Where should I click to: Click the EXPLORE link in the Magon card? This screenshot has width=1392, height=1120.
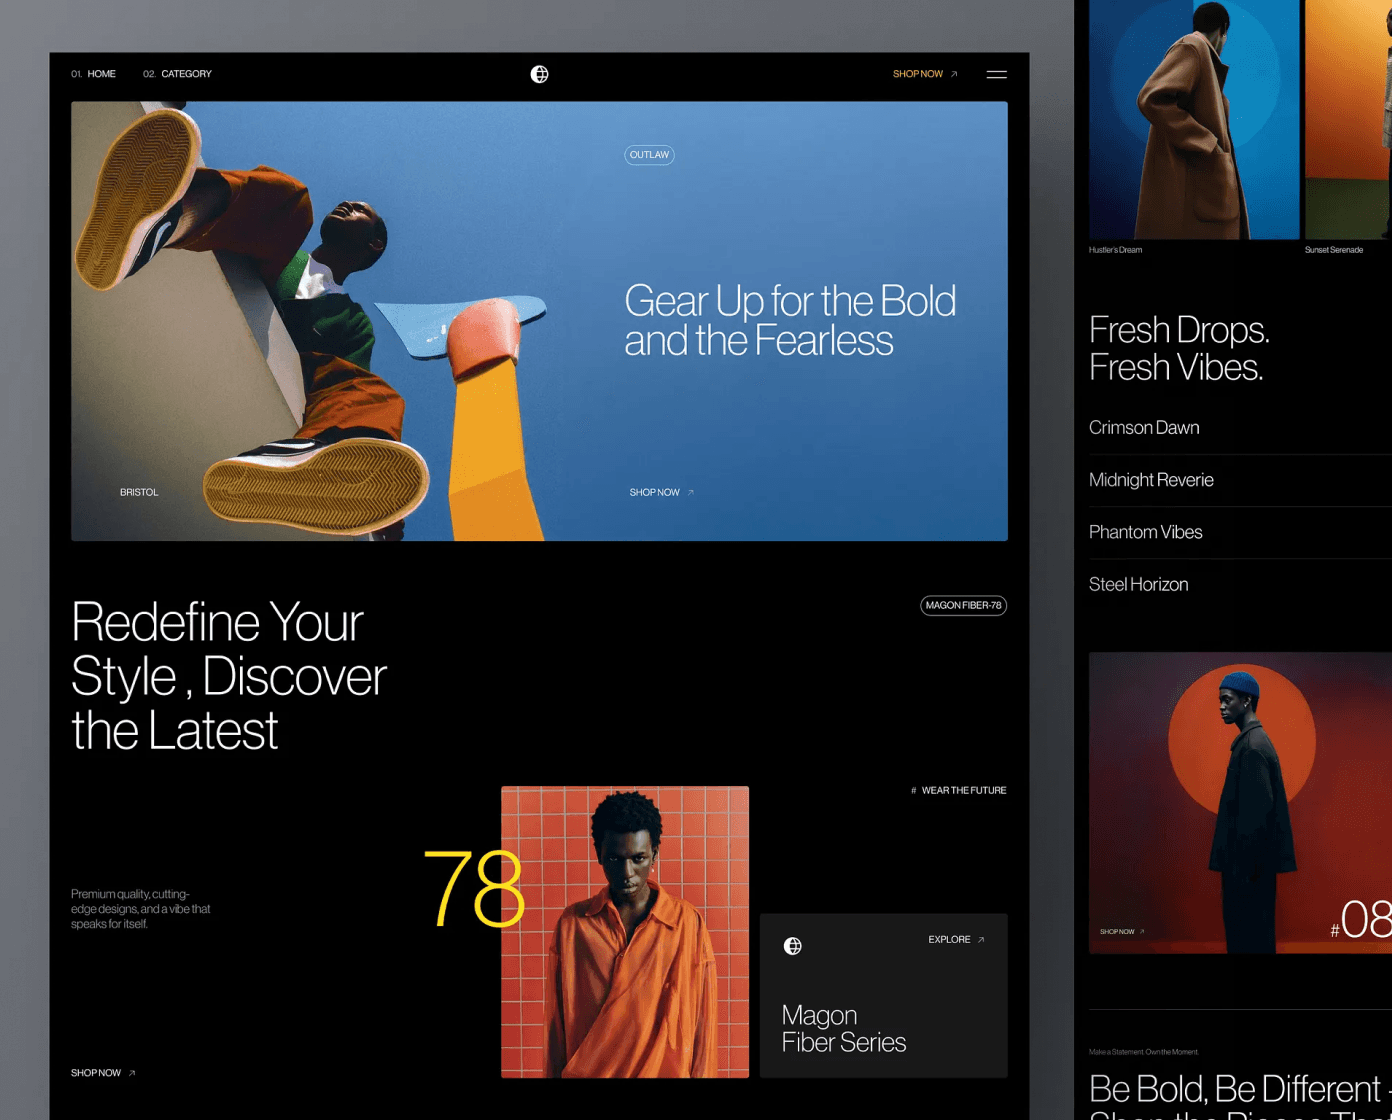click(956, 939)
